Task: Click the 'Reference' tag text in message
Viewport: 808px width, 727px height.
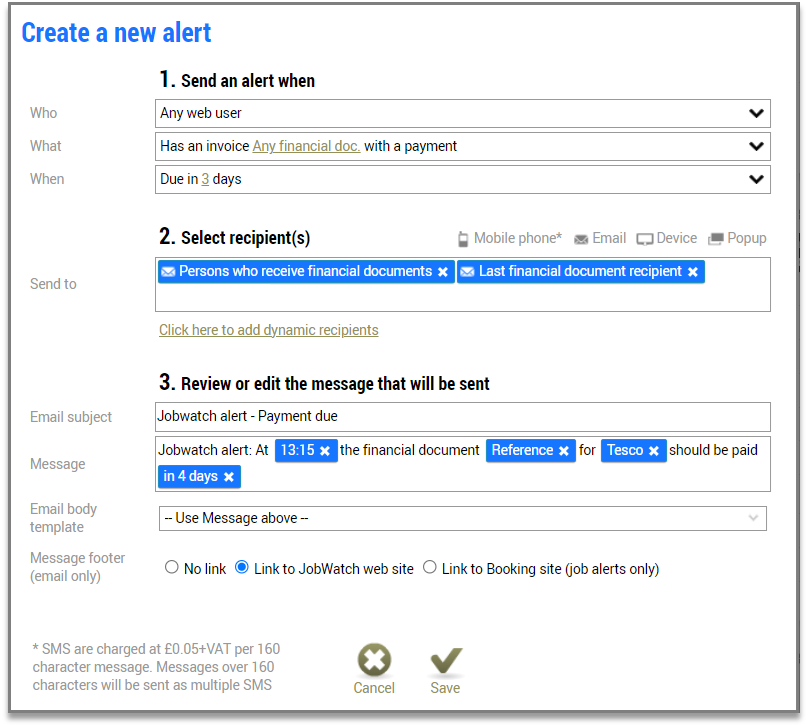Action: 522,450
